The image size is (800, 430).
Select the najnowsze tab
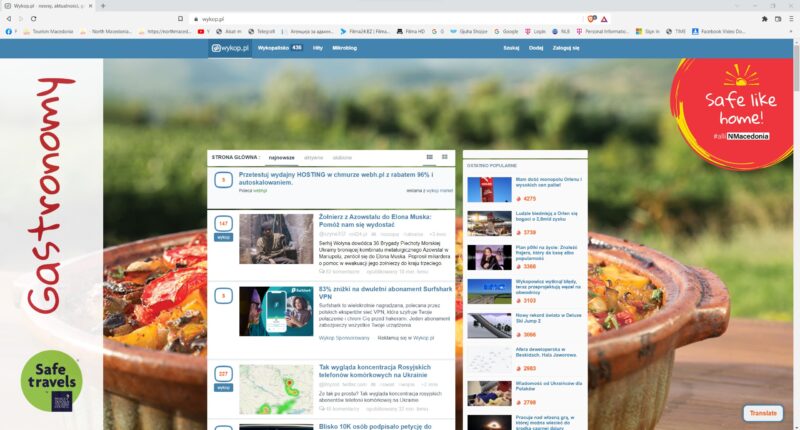[x=282, y=158]
